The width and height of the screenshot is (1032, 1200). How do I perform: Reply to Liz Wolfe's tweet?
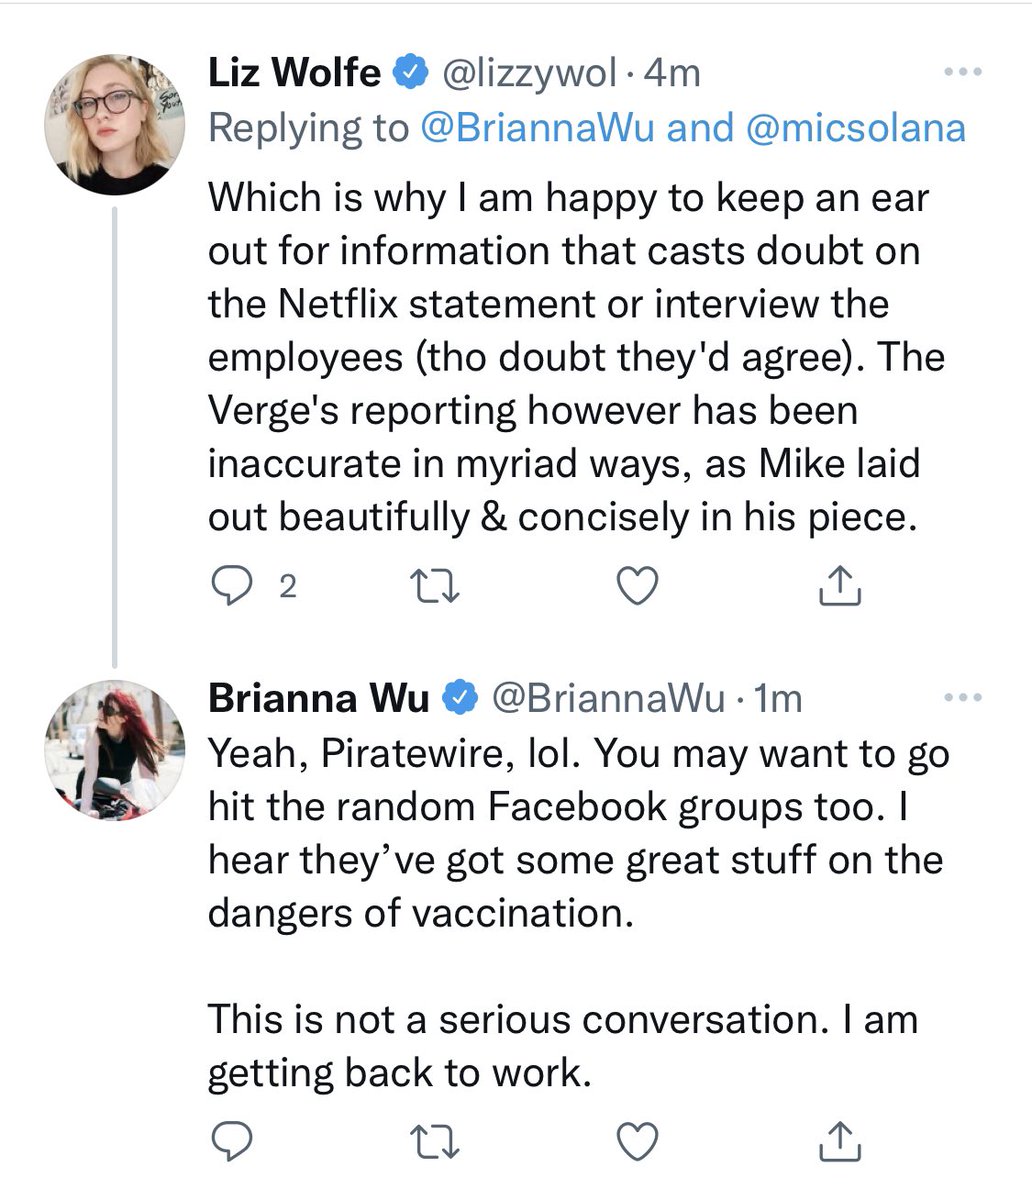pyautogui.click(x=234, y=587)
